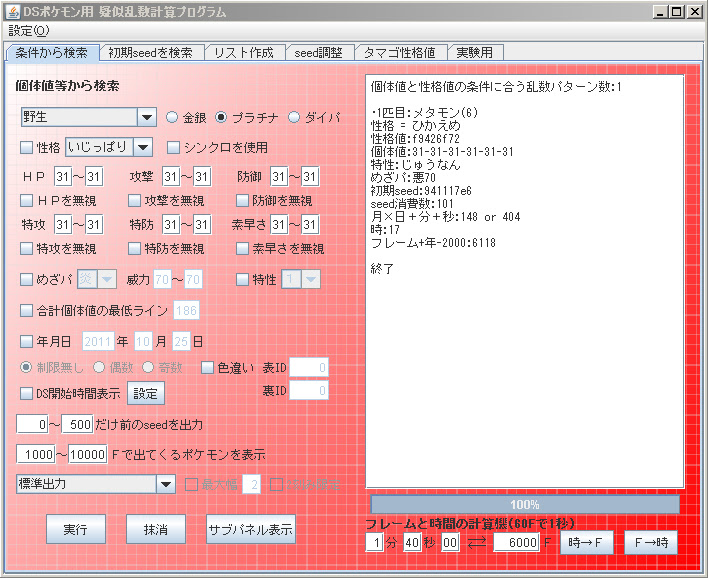The height and width of the screenshot is (578, 708).
Task: Click the 威力 minimum field showing 70
Action: pos(162,280)
